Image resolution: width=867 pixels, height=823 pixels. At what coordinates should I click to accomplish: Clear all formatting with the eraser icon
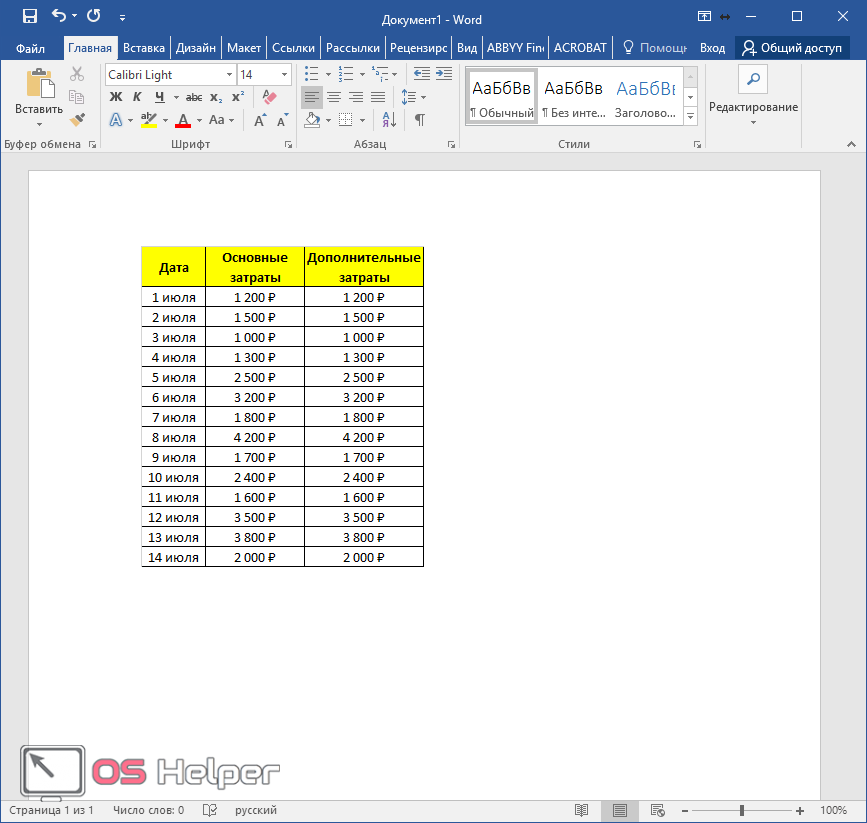[x=268, y=97]
